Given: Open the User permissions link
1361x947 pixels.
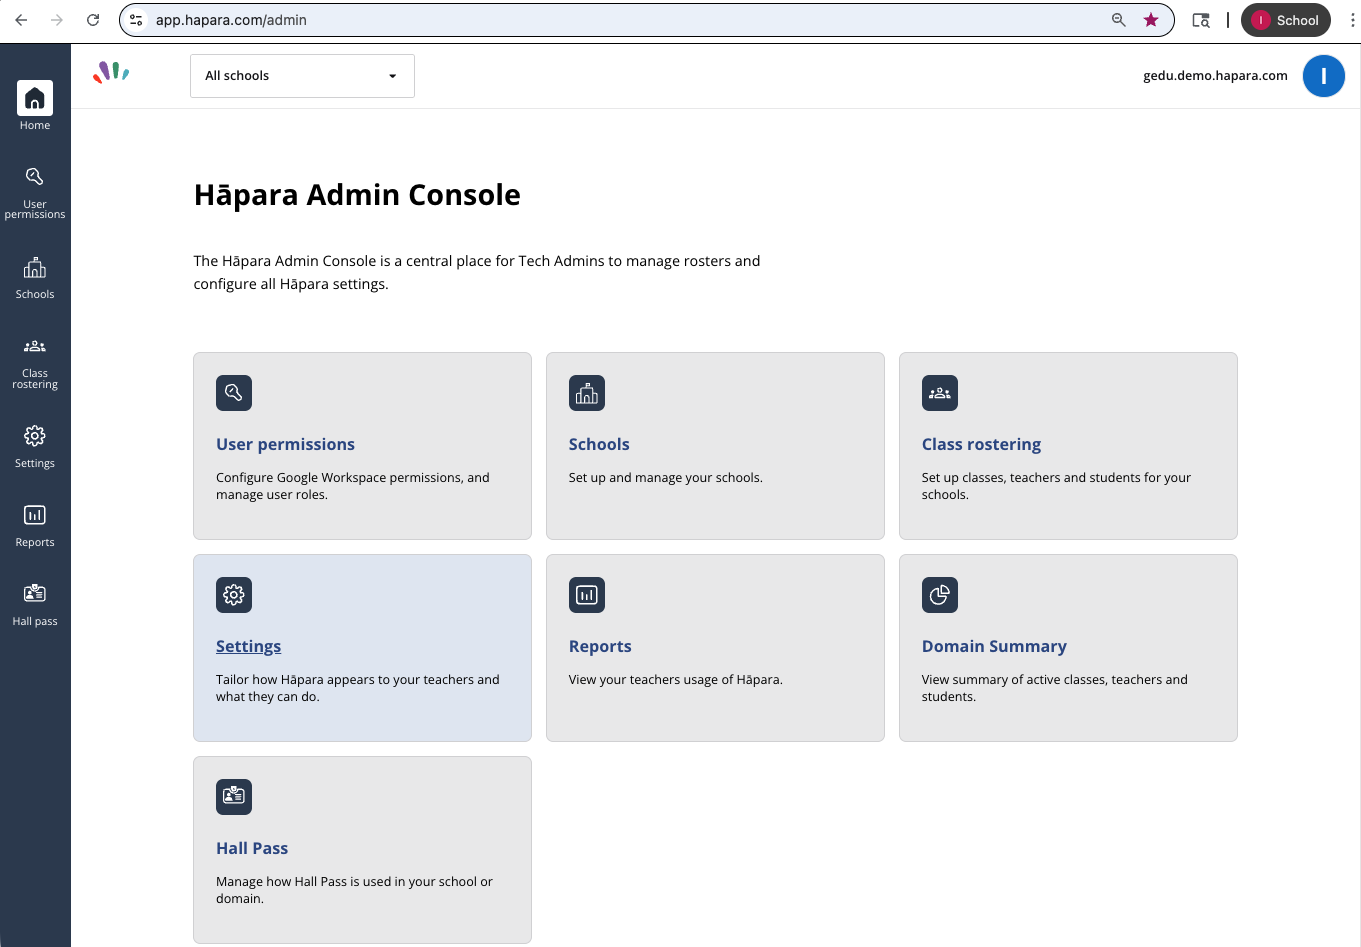Looking at the screenshot, I should click(285, 444).
